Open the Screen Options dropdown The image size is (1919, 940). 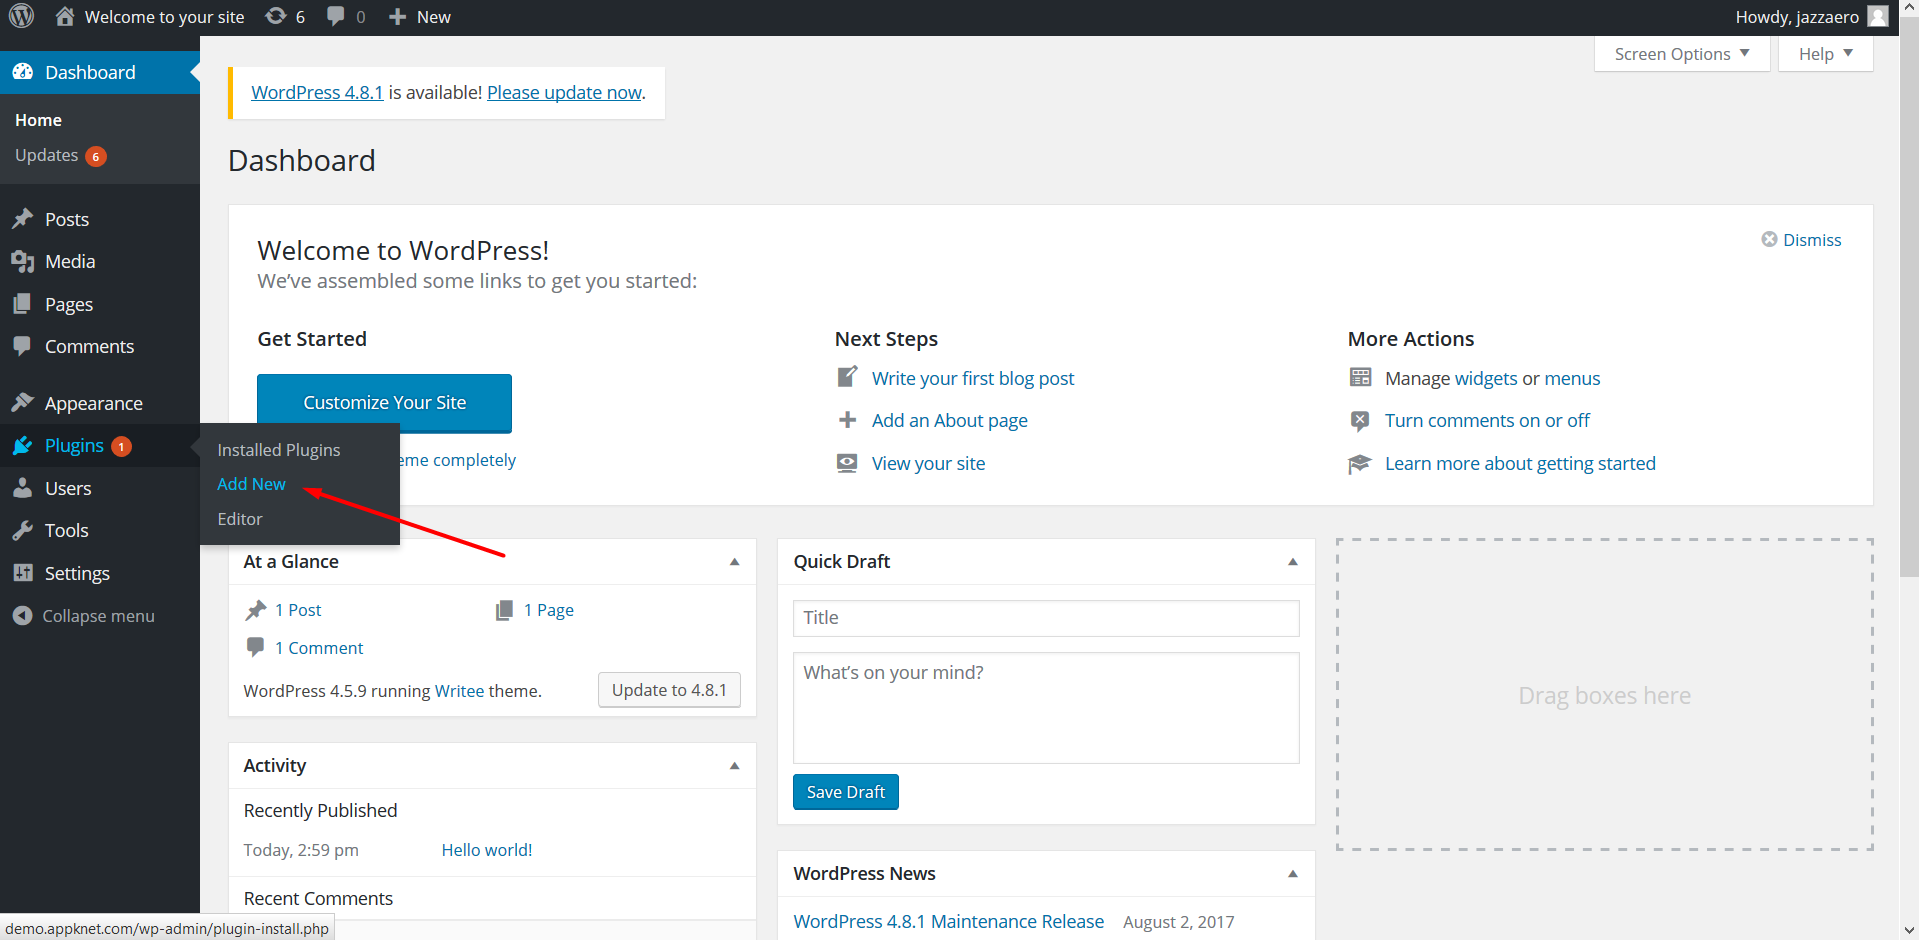(1681, 53)
